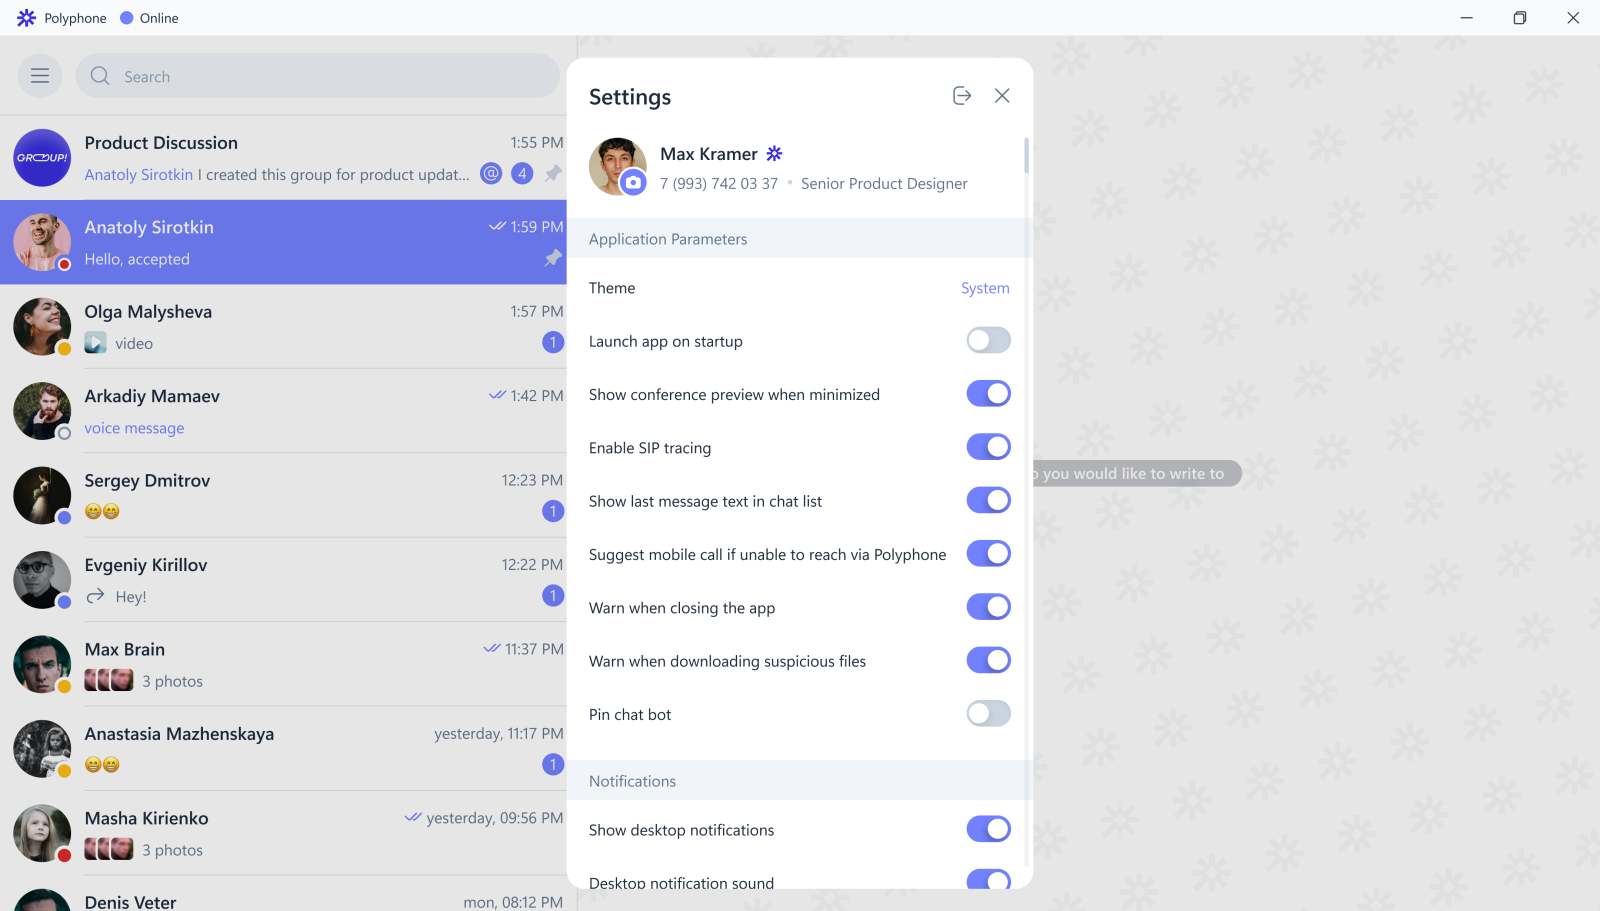The image size is (1600, 911).
Task: Open the Theme dropdown showing System
Action: coord(984,288)
